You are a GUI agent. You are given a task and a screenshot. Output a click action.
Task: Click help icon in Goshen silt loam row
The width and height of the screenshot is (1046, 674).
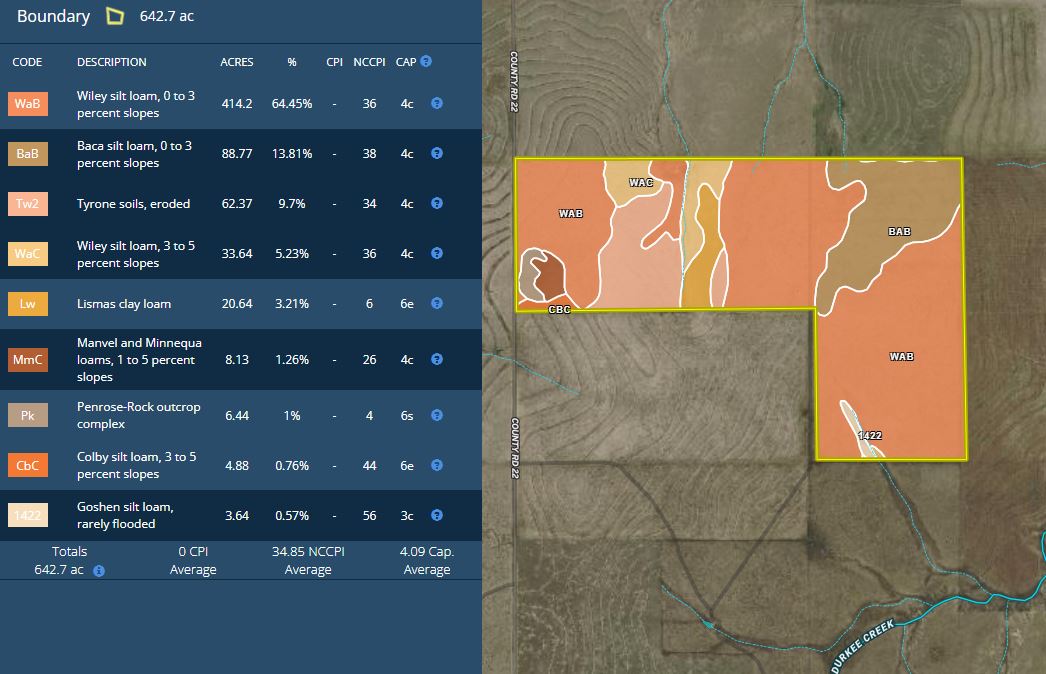(436, 515)
